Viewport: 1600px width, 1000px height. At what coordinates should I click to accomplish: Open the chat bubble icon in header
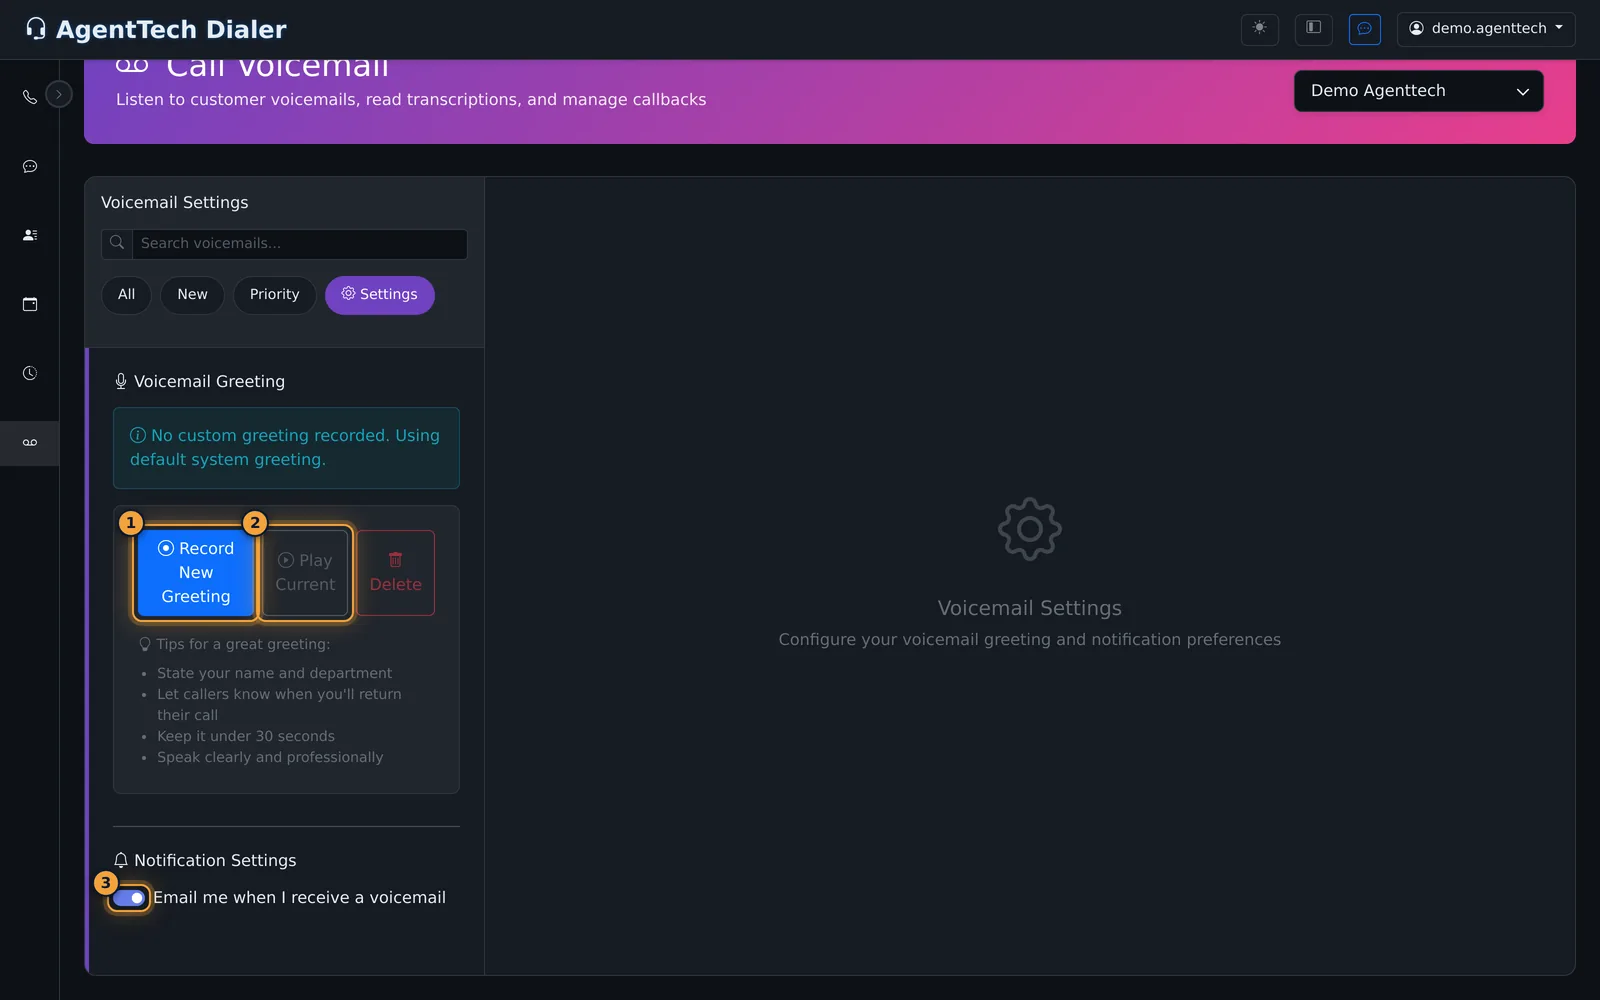[x=1365, y=28]
